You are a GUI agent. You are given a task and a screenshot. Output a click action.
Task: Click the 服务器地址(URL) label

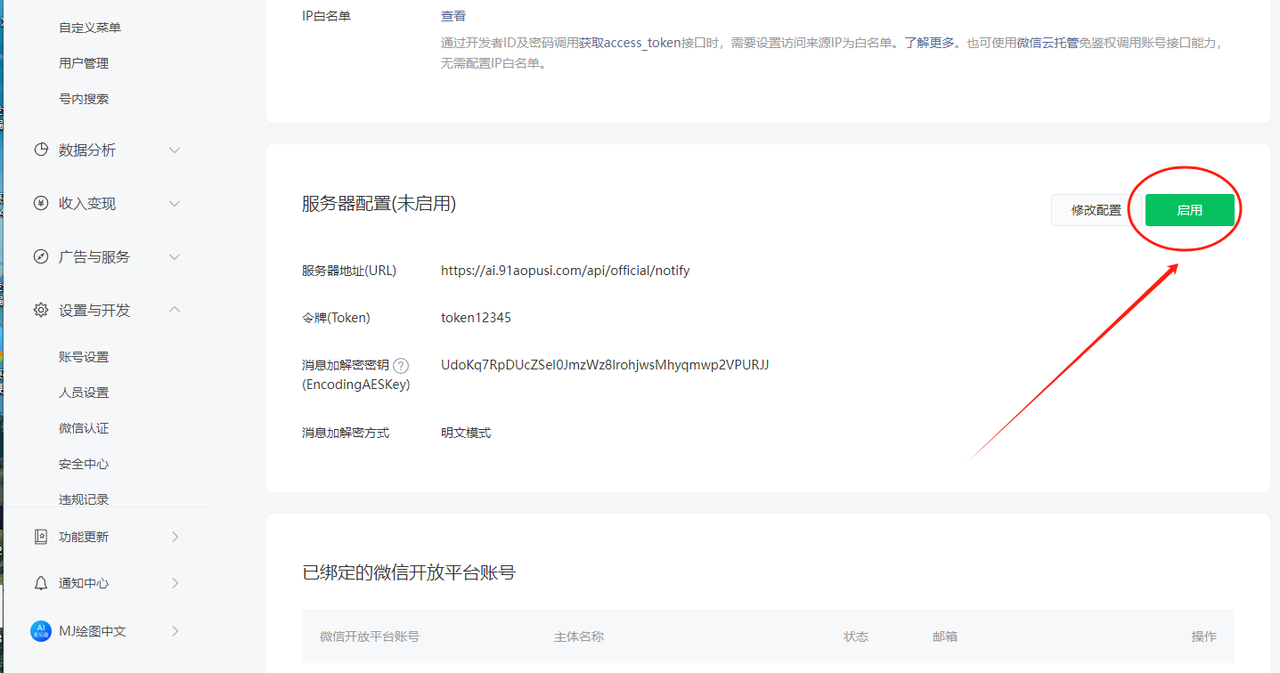tap(349, 270)
